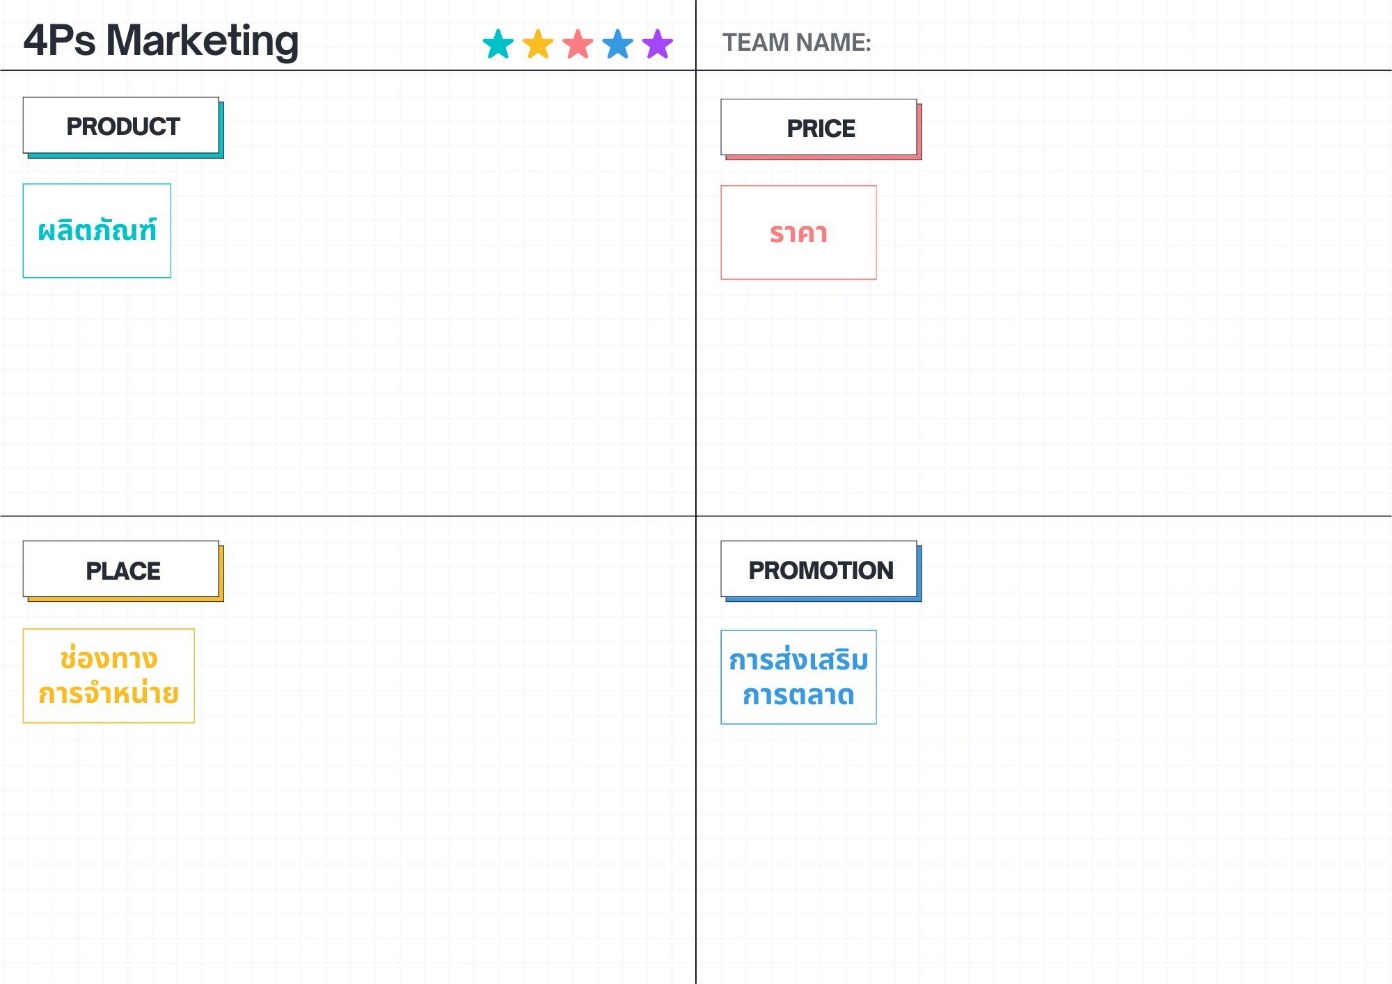Image resolution: width=1392 pixels, height=984 pixels.
Task: Click the purple star icon
Action: point(658,44)
